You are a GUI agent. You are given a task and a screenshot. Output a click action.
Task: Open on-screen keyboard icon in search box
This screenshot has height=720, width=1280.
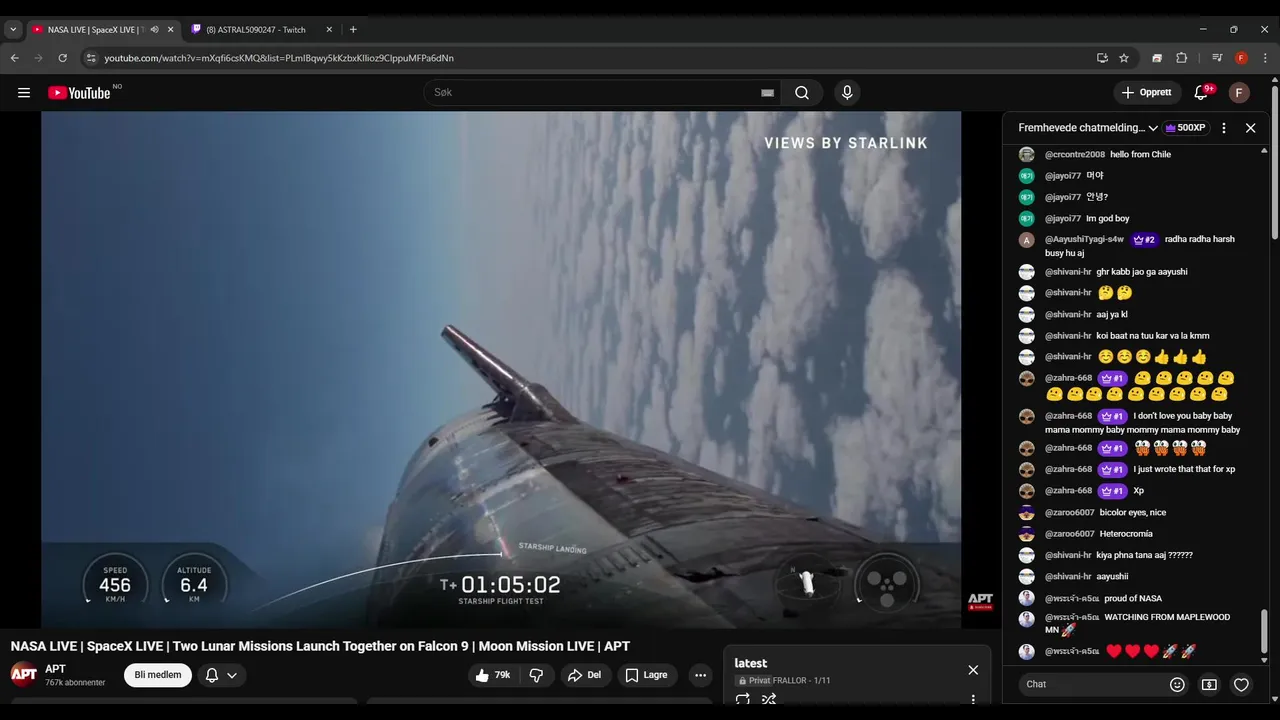click(x=767, y=93)
